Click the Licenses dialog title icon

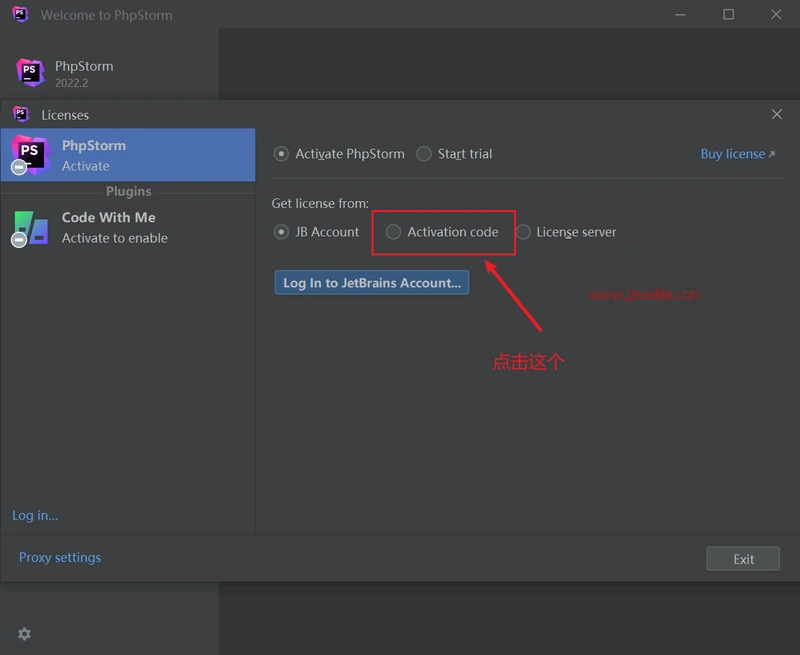pos(21,115)
